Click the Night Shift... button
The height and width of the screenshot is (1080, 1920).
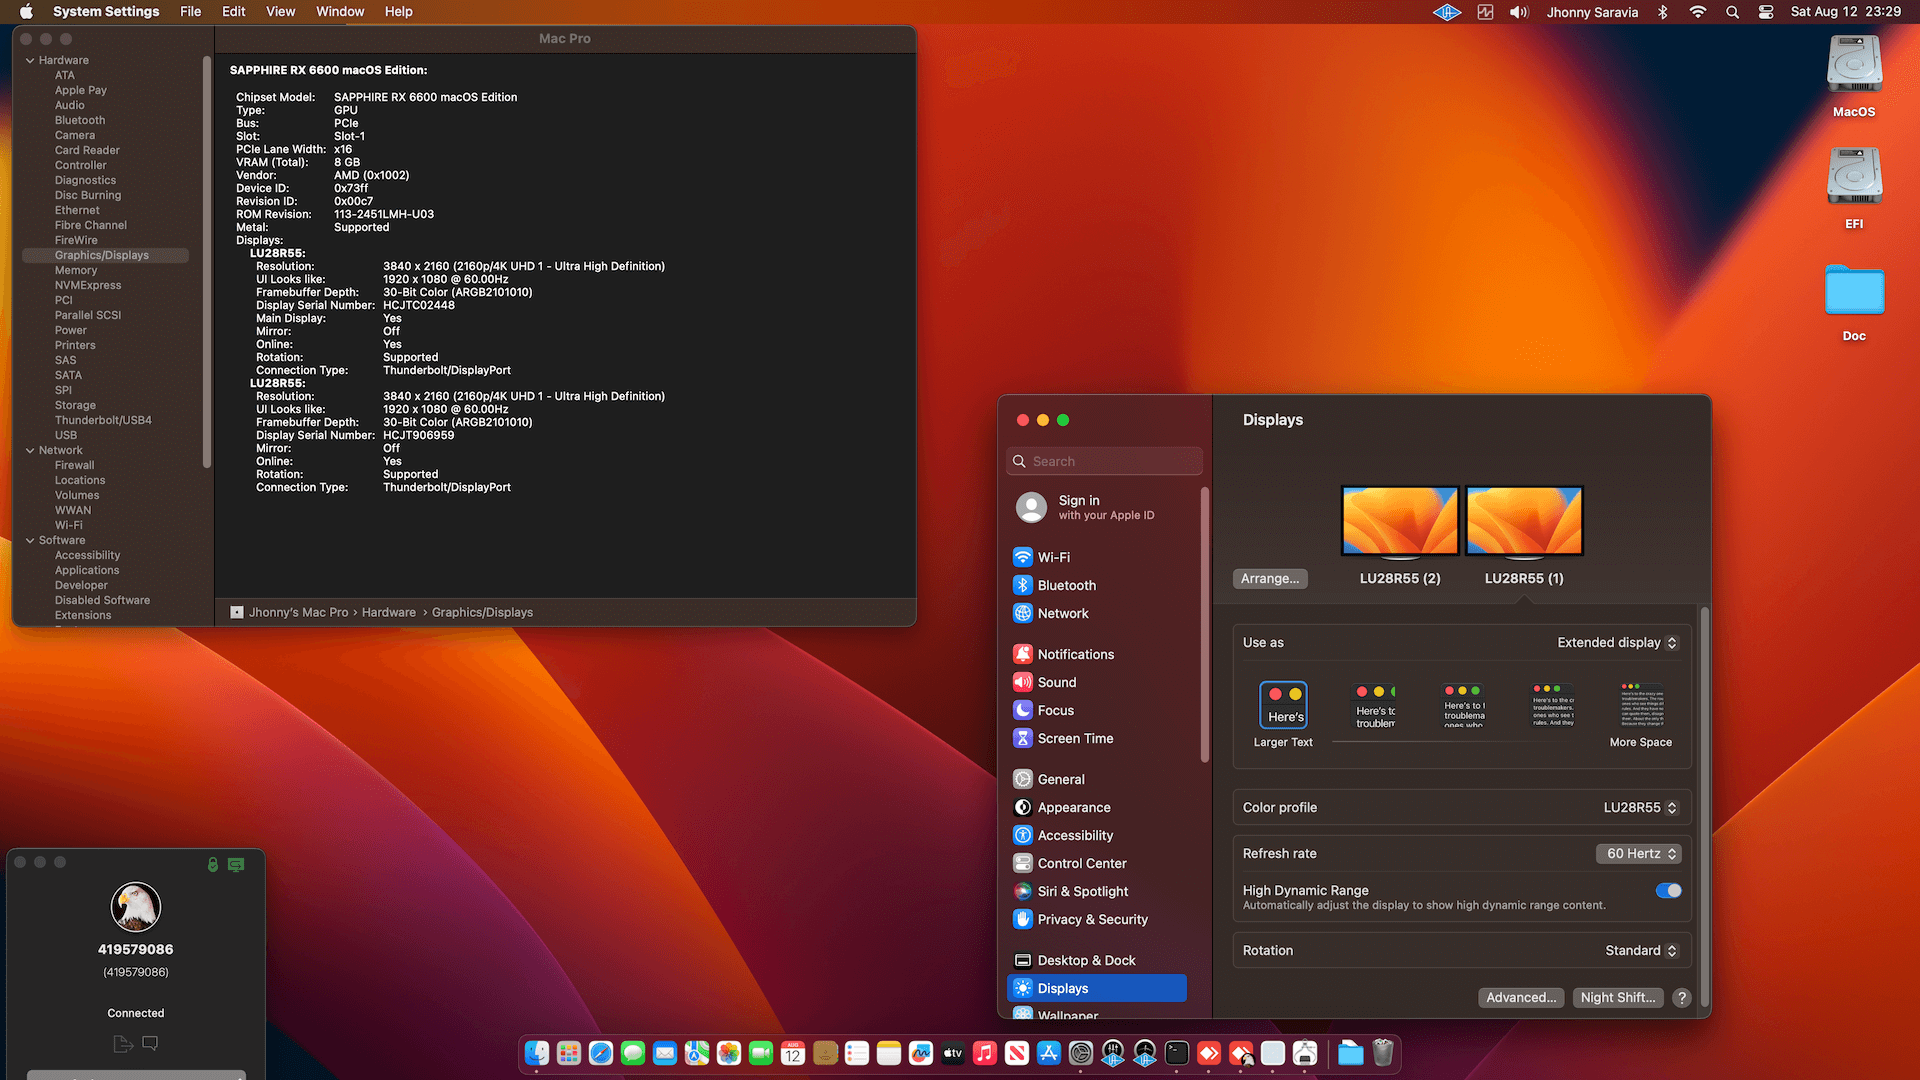(1618, 998)
